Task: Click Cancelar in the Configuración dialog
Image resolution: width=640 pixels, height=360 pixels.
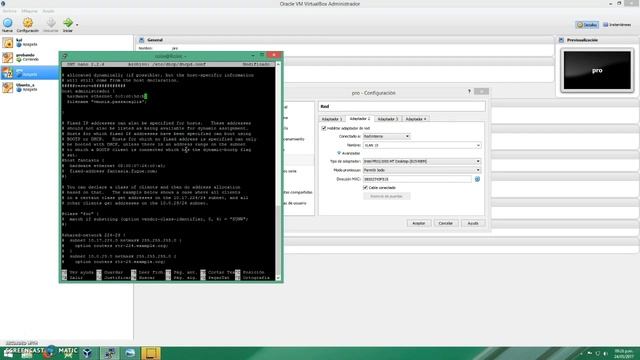Action: pyautogui.click(x=446, y=223)
